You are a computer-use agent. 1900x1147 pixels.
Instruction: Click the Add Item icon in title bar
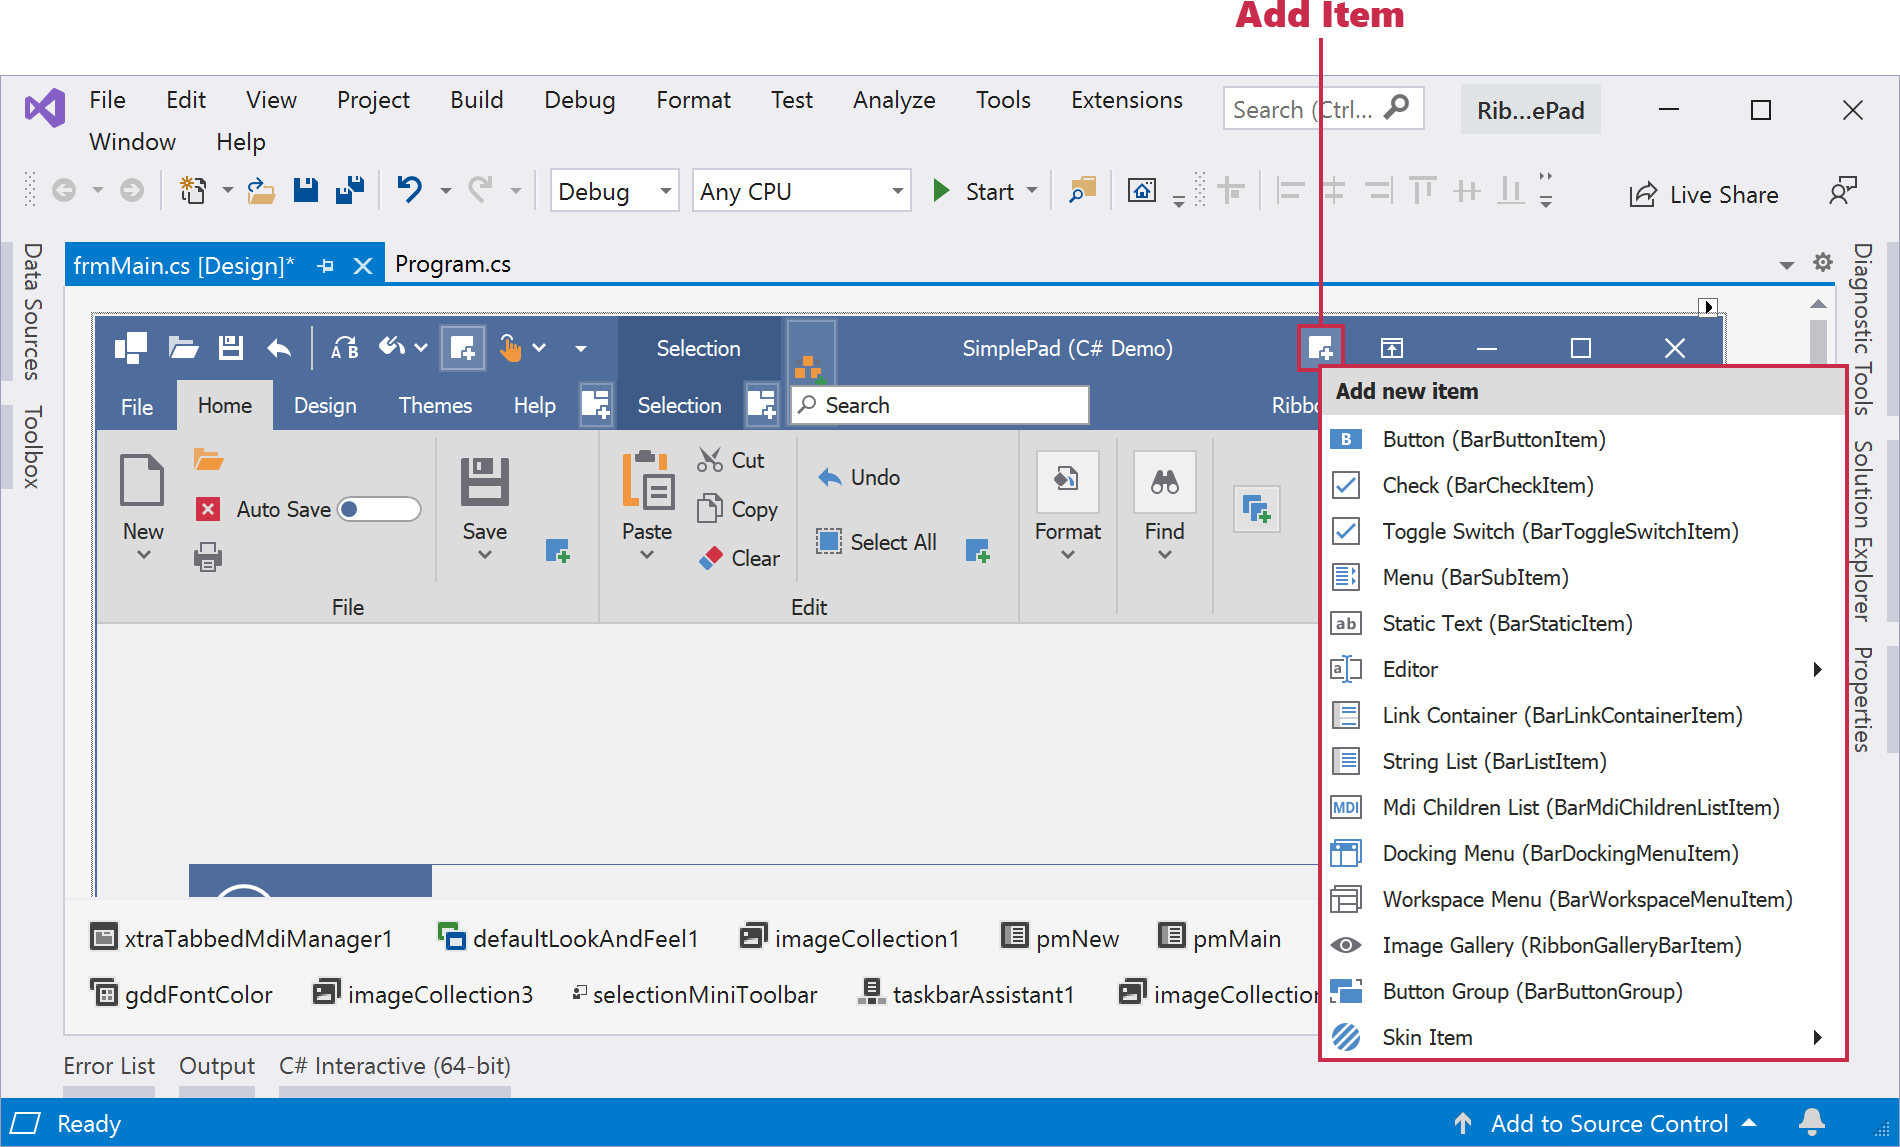click(x=1320, y=348)
